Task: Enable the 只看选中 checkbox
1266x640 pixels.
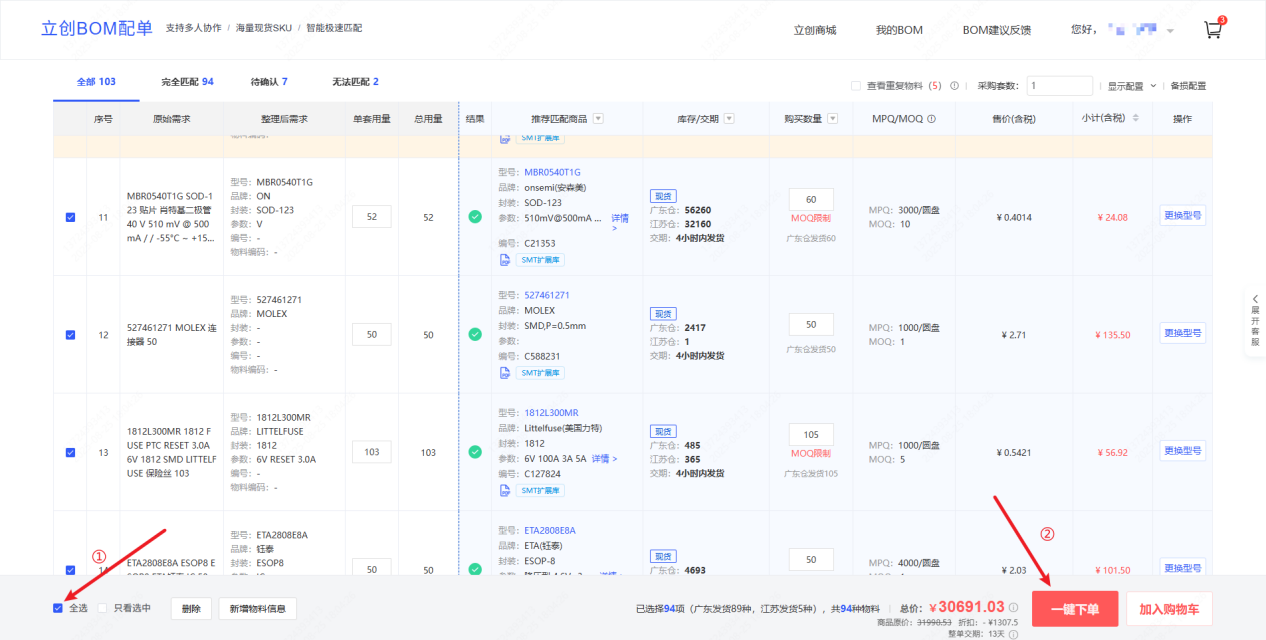Action: pos(103,608)
